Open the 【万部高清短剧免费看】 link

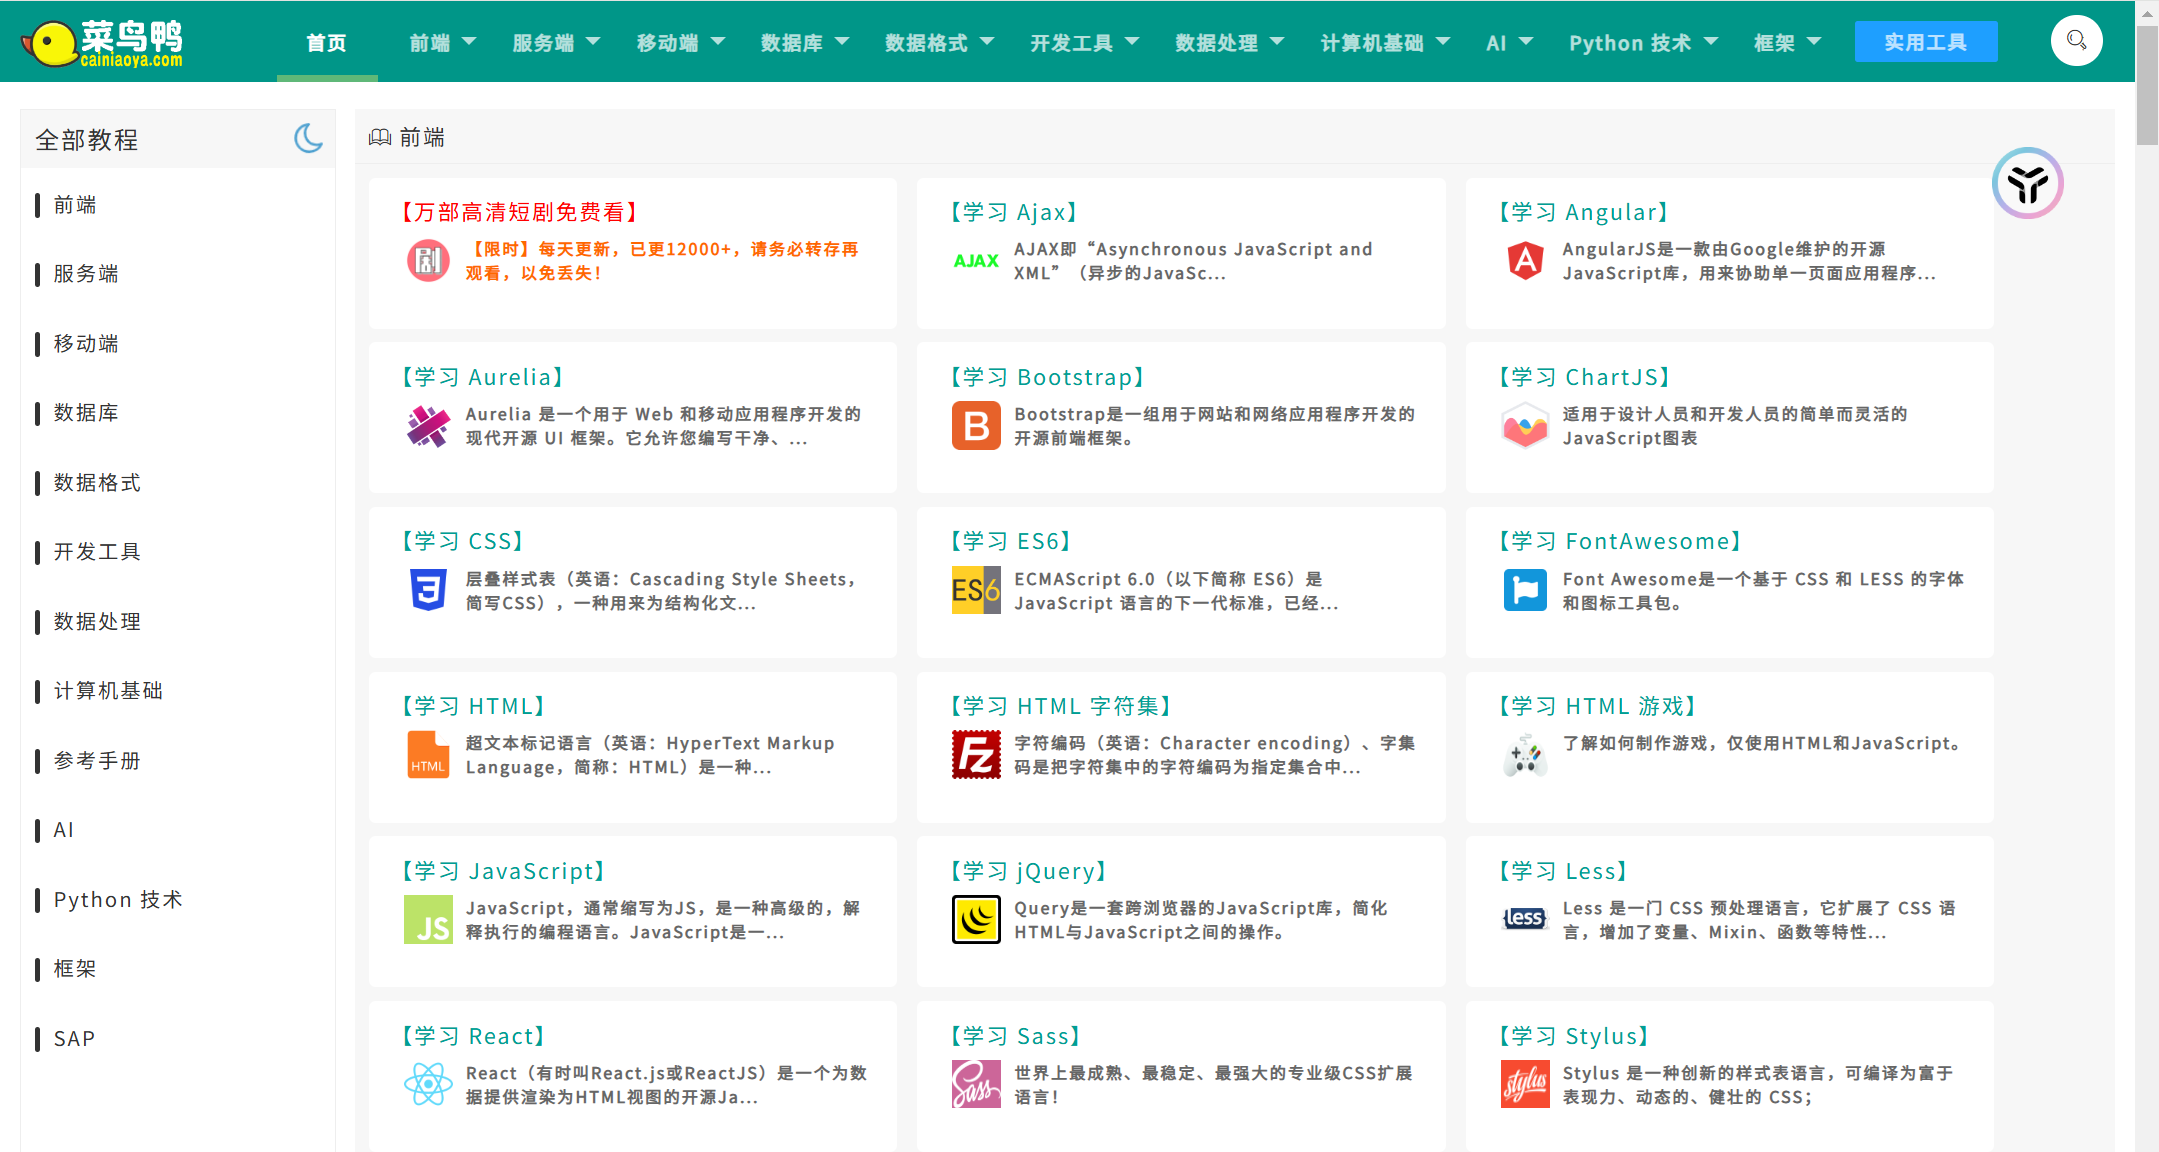pyautogui.click(x=519, y=212)
